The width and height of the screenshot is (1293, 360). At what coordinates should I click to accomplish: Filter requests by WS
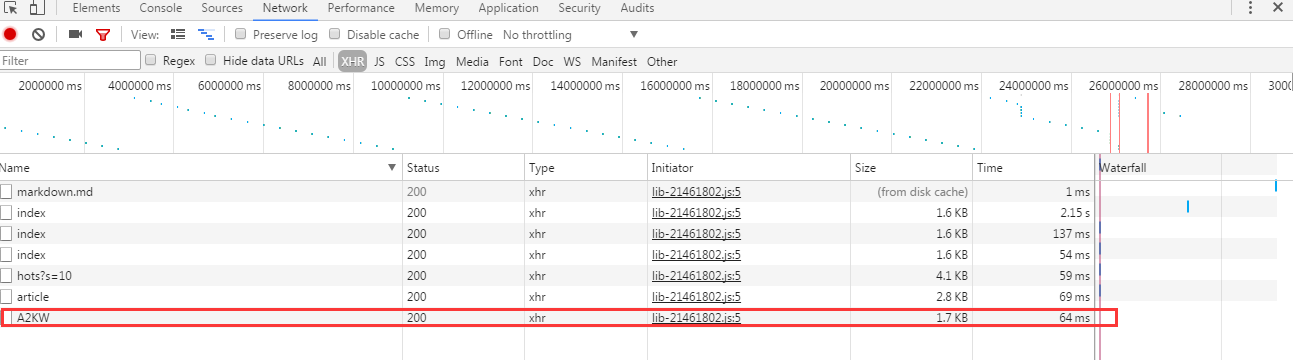coord(572,61)
